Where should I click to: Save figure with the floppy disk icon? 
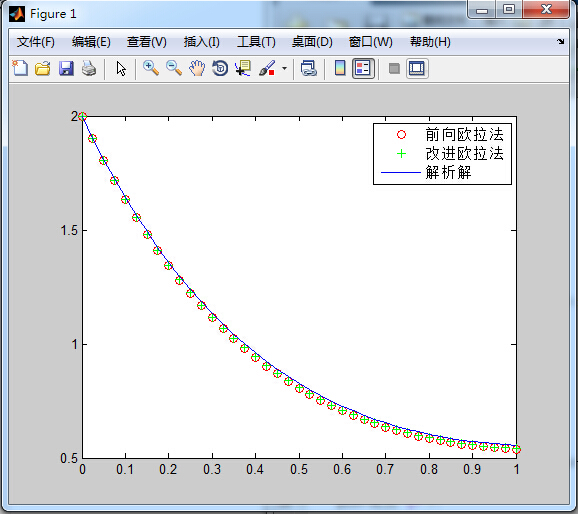click(66, 69)
